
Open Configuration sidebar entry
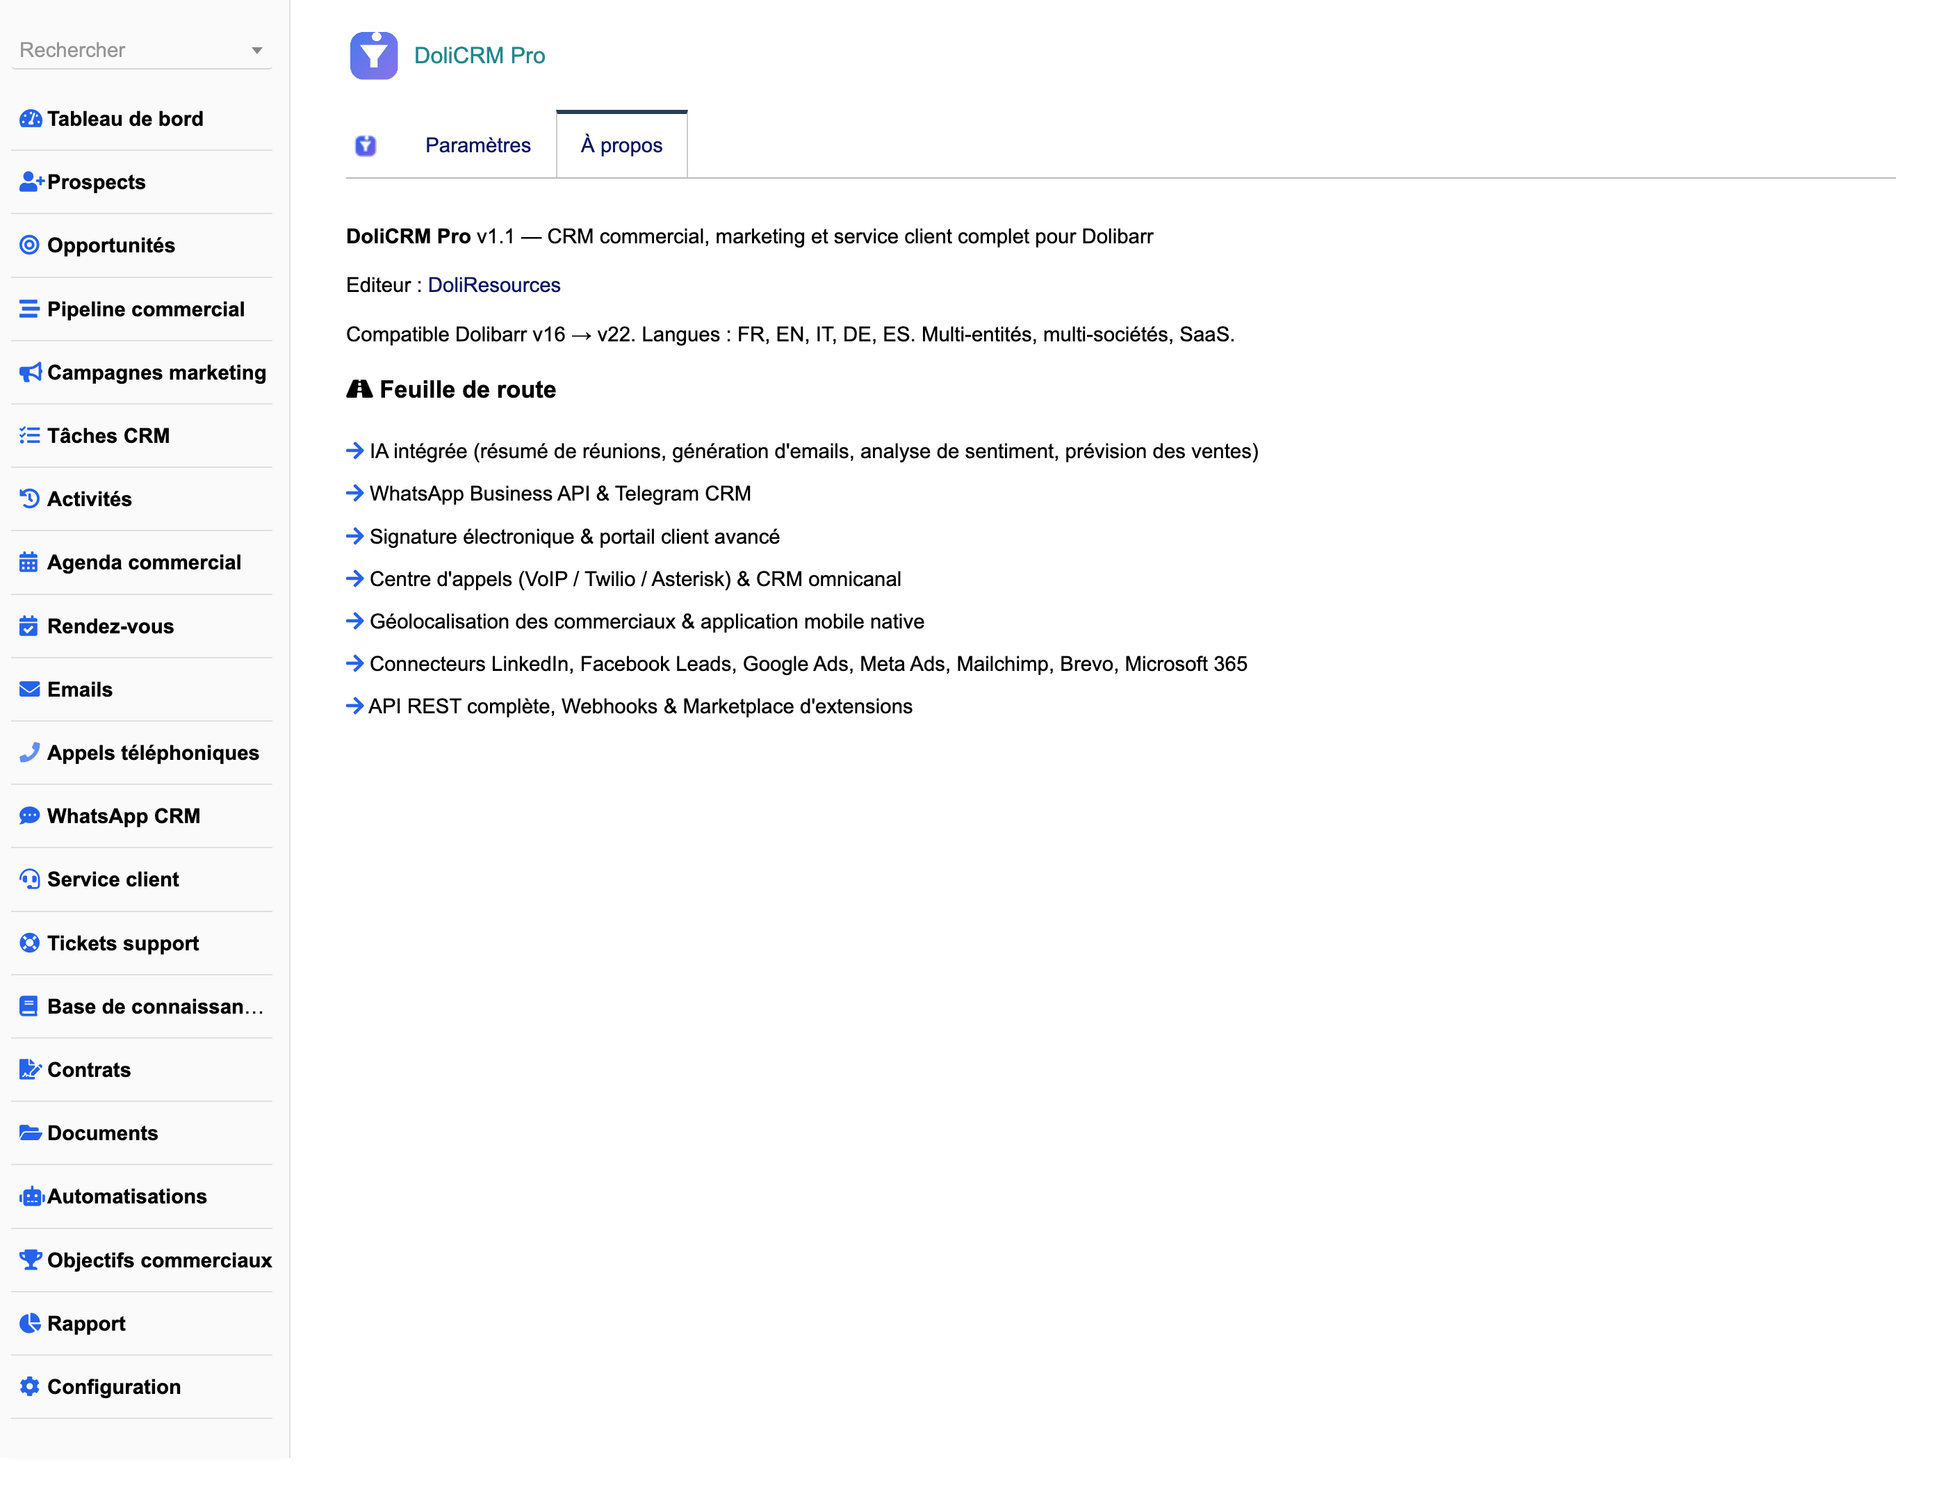pos(114,1386)
